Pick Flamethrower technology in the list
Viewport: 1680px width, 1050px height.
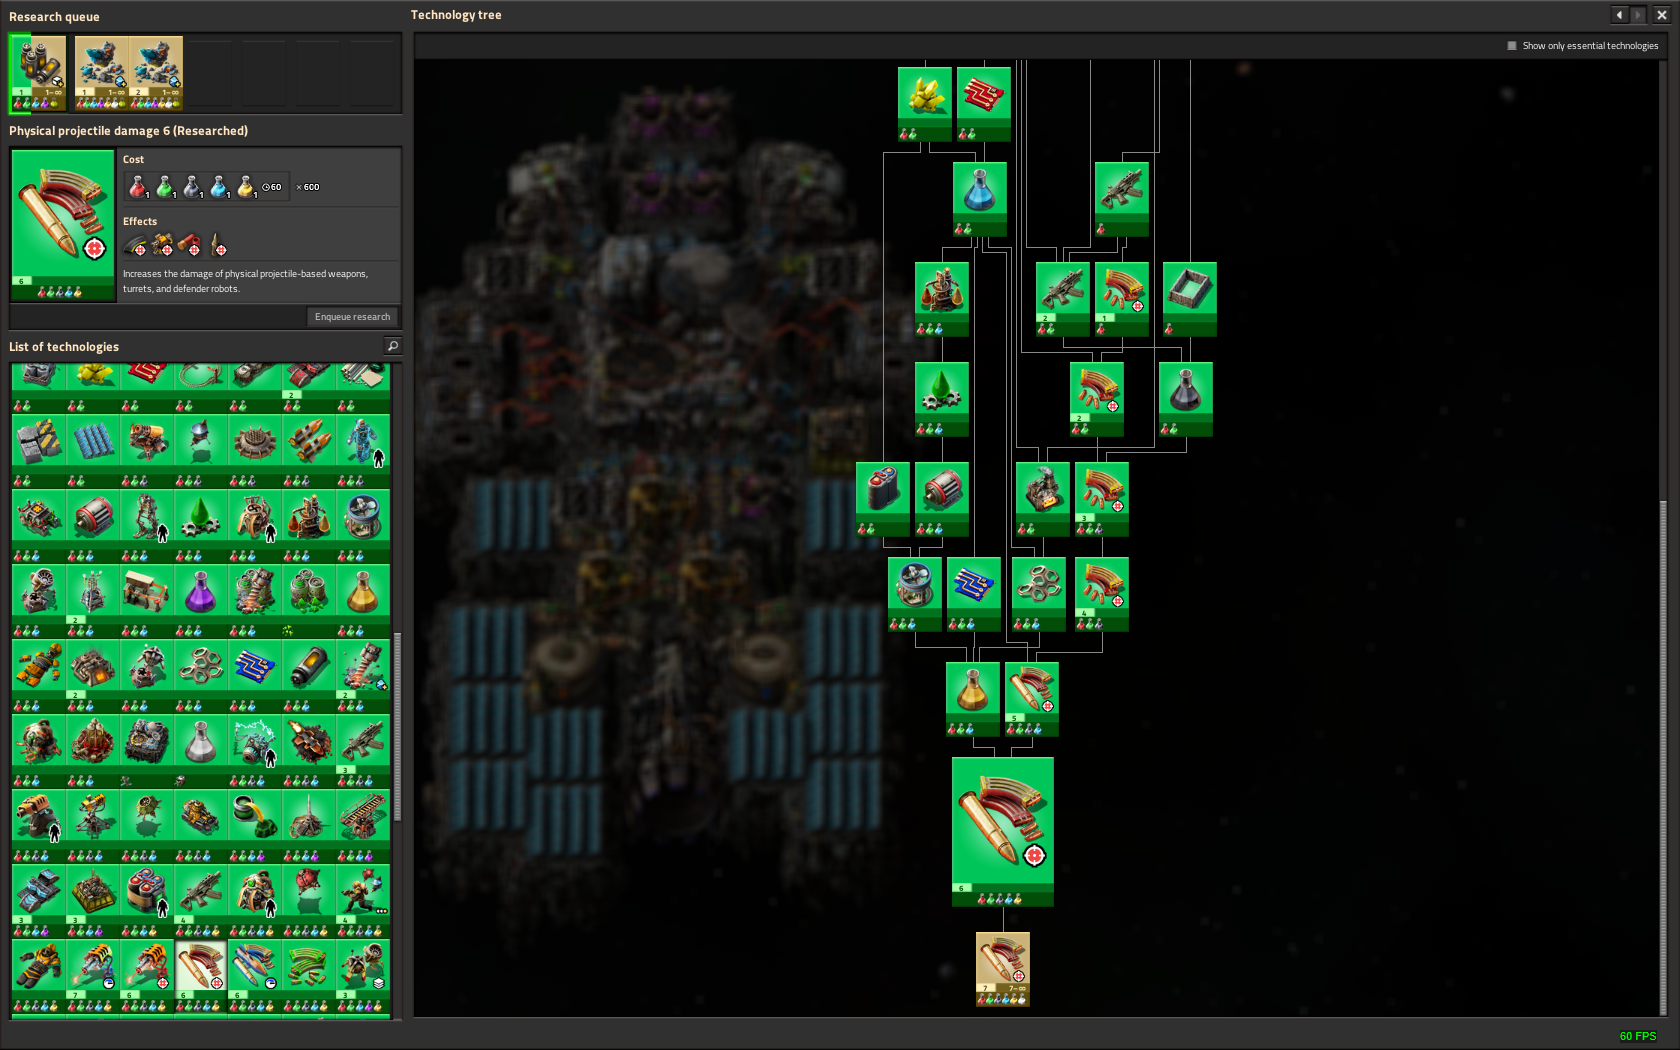147,449
